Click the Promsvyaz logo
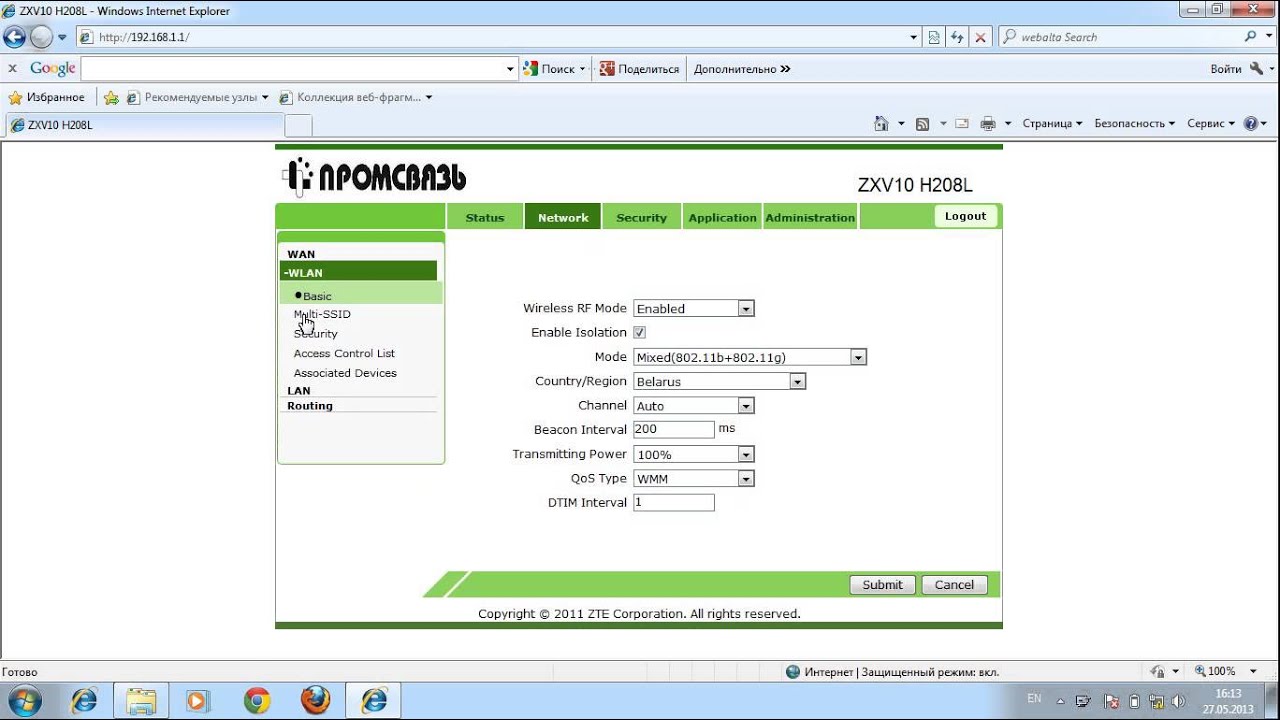 (374, 177)
